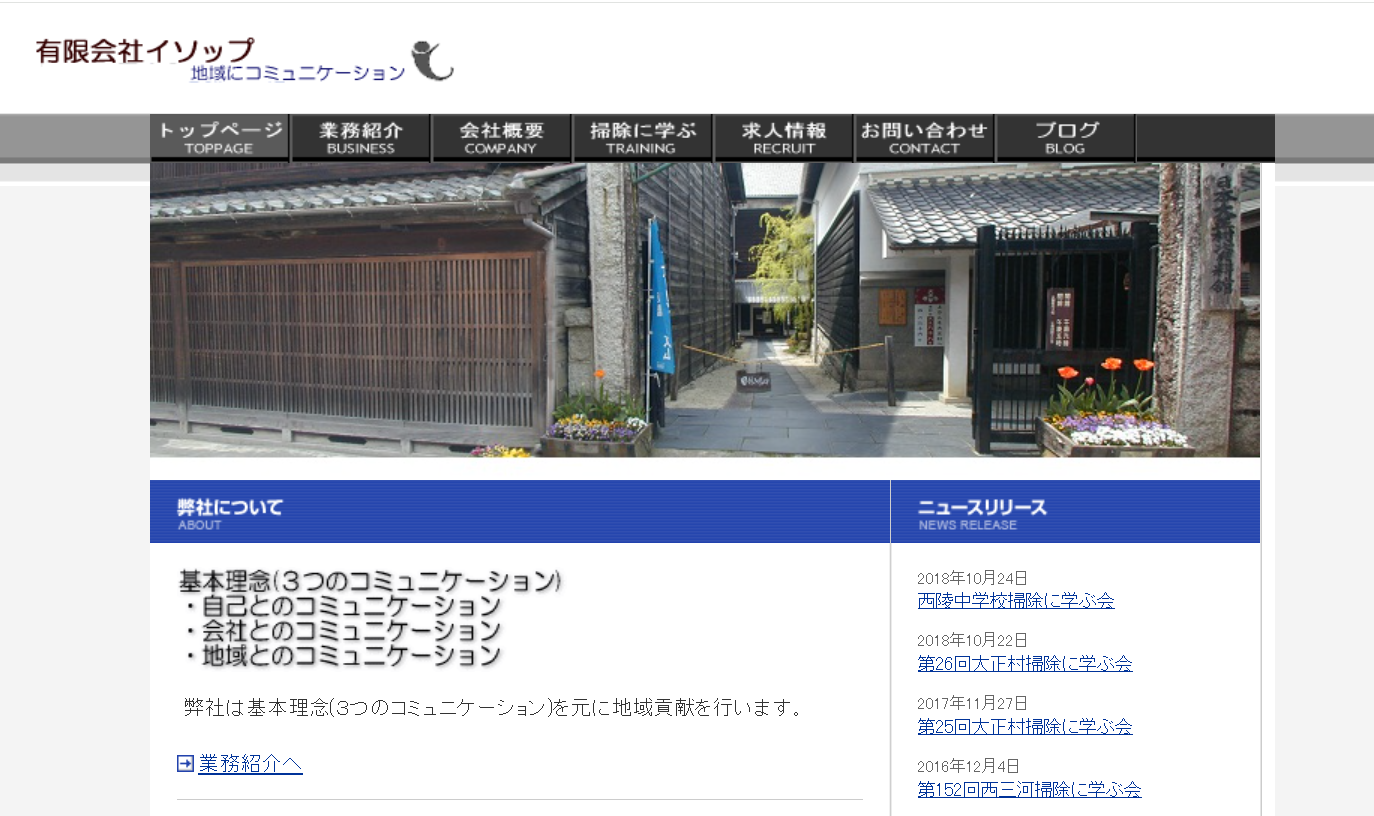Open the お問い合わせ (CONTACT) page

(924, 137)
